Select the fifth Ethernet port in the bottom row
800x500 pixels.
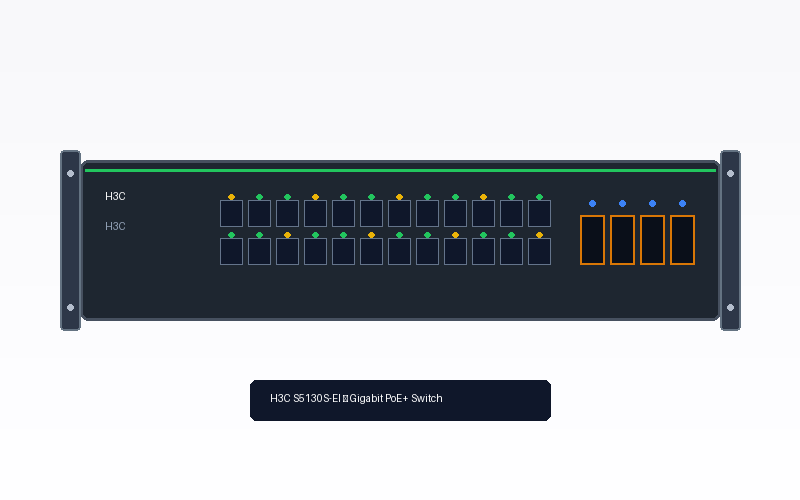(343, 252)
